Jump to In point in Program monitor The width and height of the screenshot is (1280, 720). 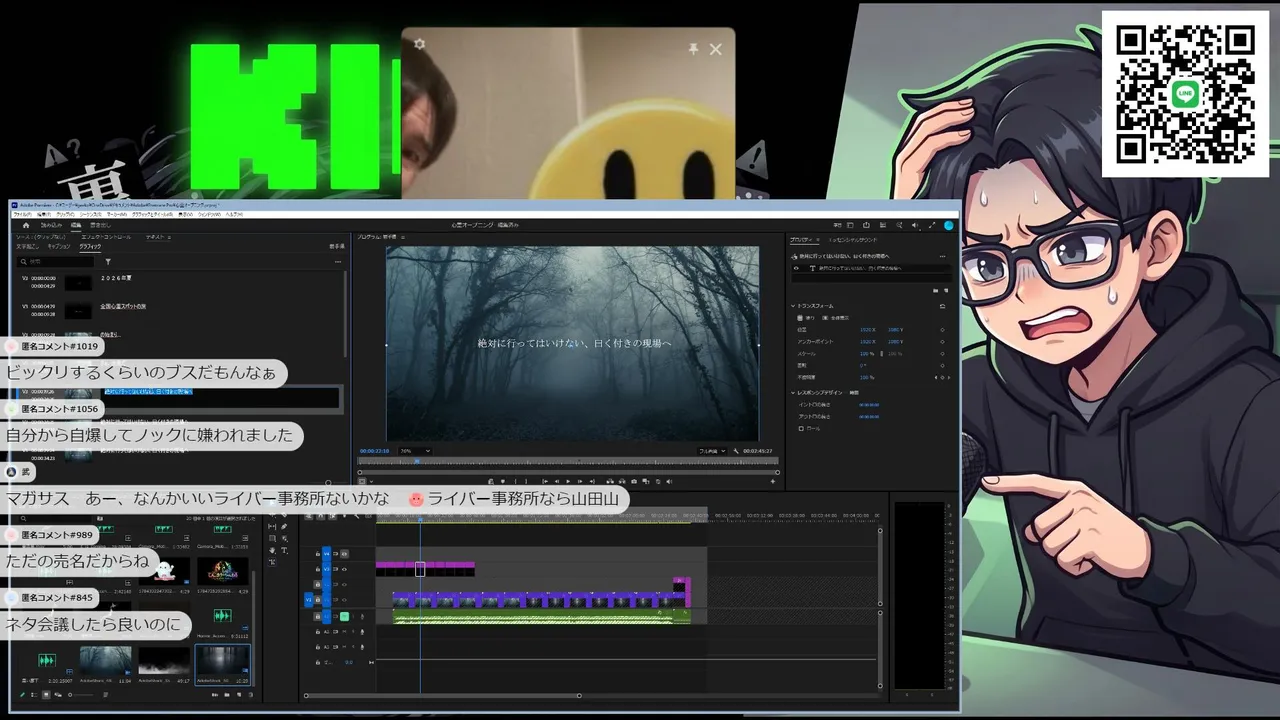pos(543,481)
